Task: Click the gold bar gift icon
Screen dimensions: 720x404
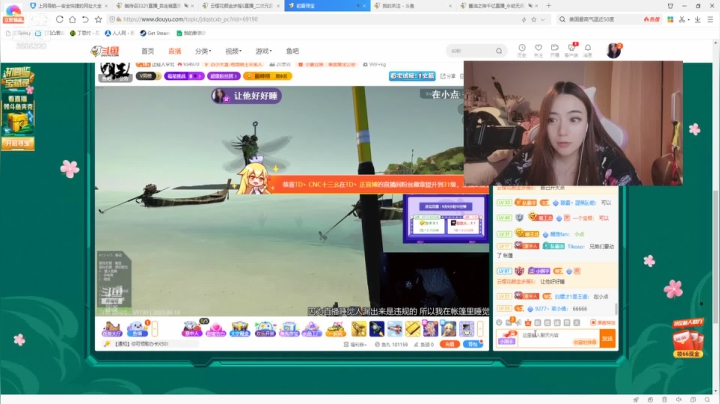Action: pos(412,328)
